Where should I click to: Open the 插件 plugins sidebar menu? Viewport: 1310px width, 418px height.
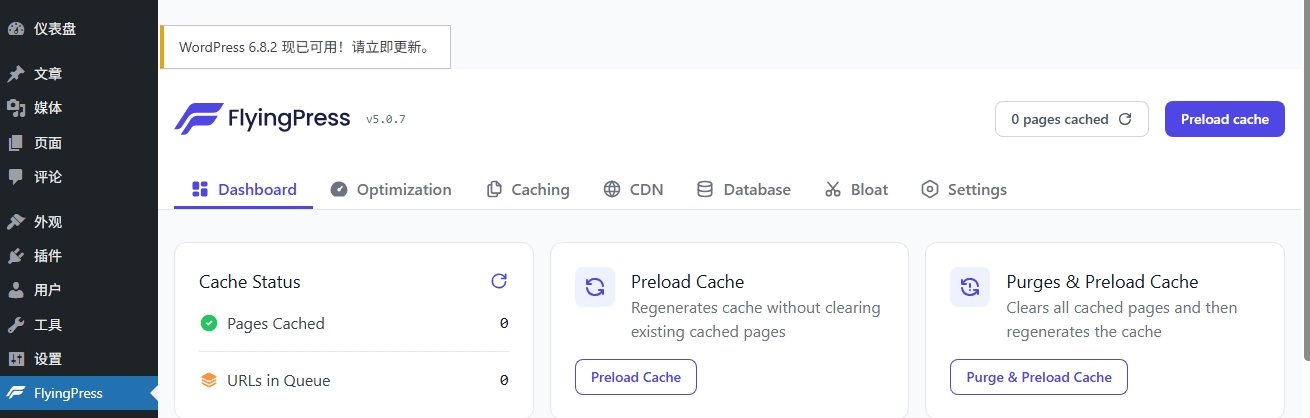[x=47, y=256]
